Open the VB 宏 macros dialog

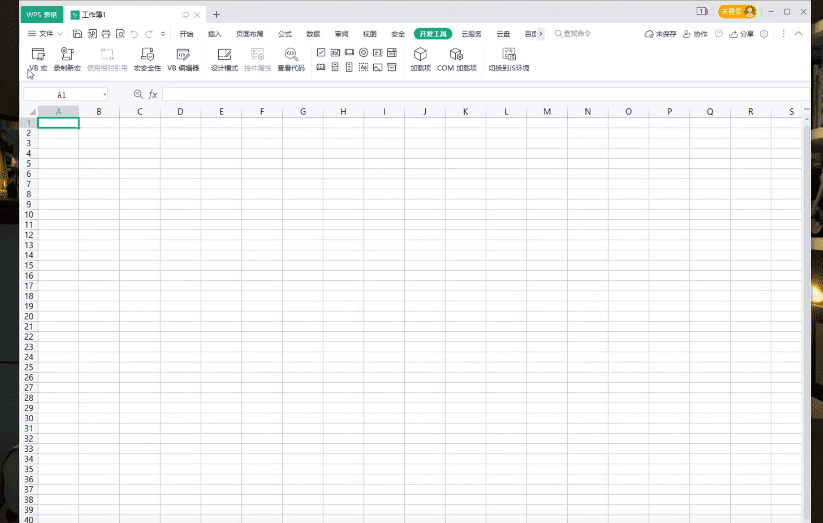click(x=38, y=59)
